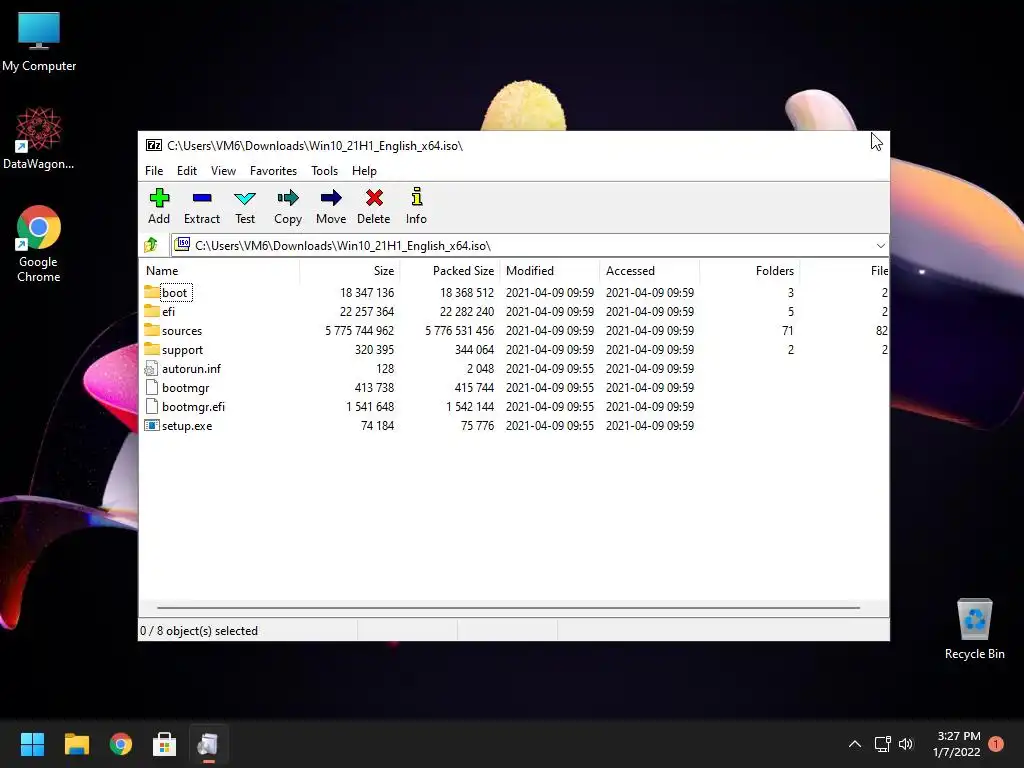This screenshot has width=1024, height=768.
Task: Open the Info toolbar button
Action: (x=416, y=206)
